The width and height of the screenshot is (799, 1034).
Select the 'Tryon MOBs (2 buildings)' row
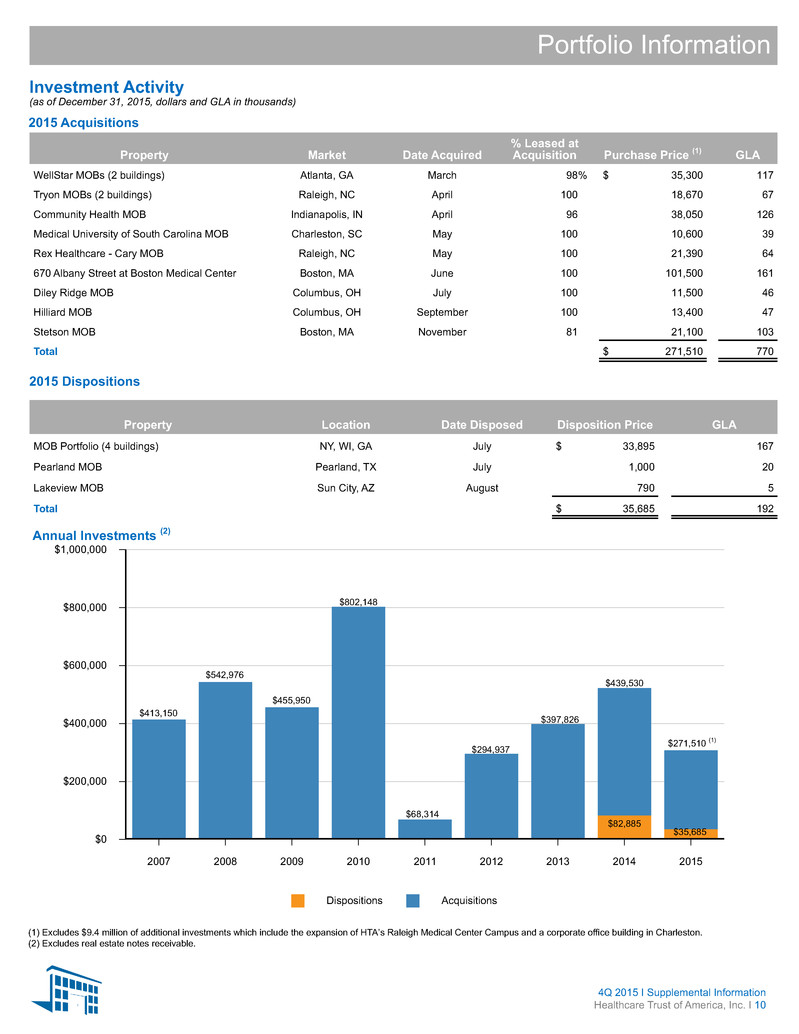403,195
